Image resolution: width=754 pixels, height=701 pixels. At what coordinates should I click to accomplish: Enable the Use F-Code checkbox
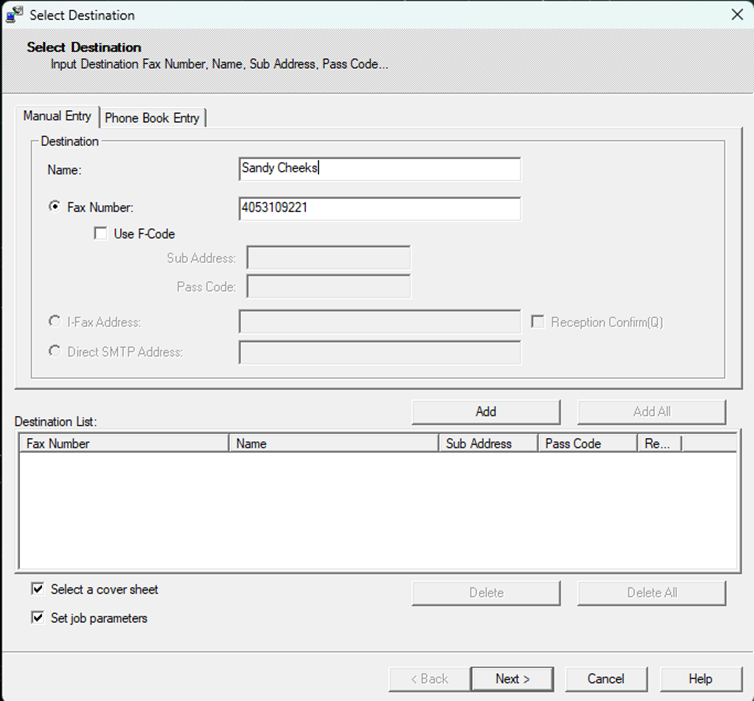(100, 234)
